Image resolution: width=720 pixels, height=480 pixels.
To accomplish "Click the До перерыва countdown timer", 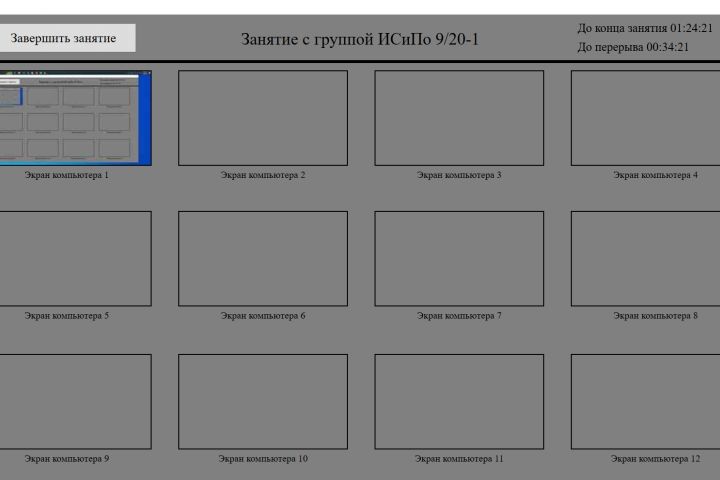I will 633,47.
